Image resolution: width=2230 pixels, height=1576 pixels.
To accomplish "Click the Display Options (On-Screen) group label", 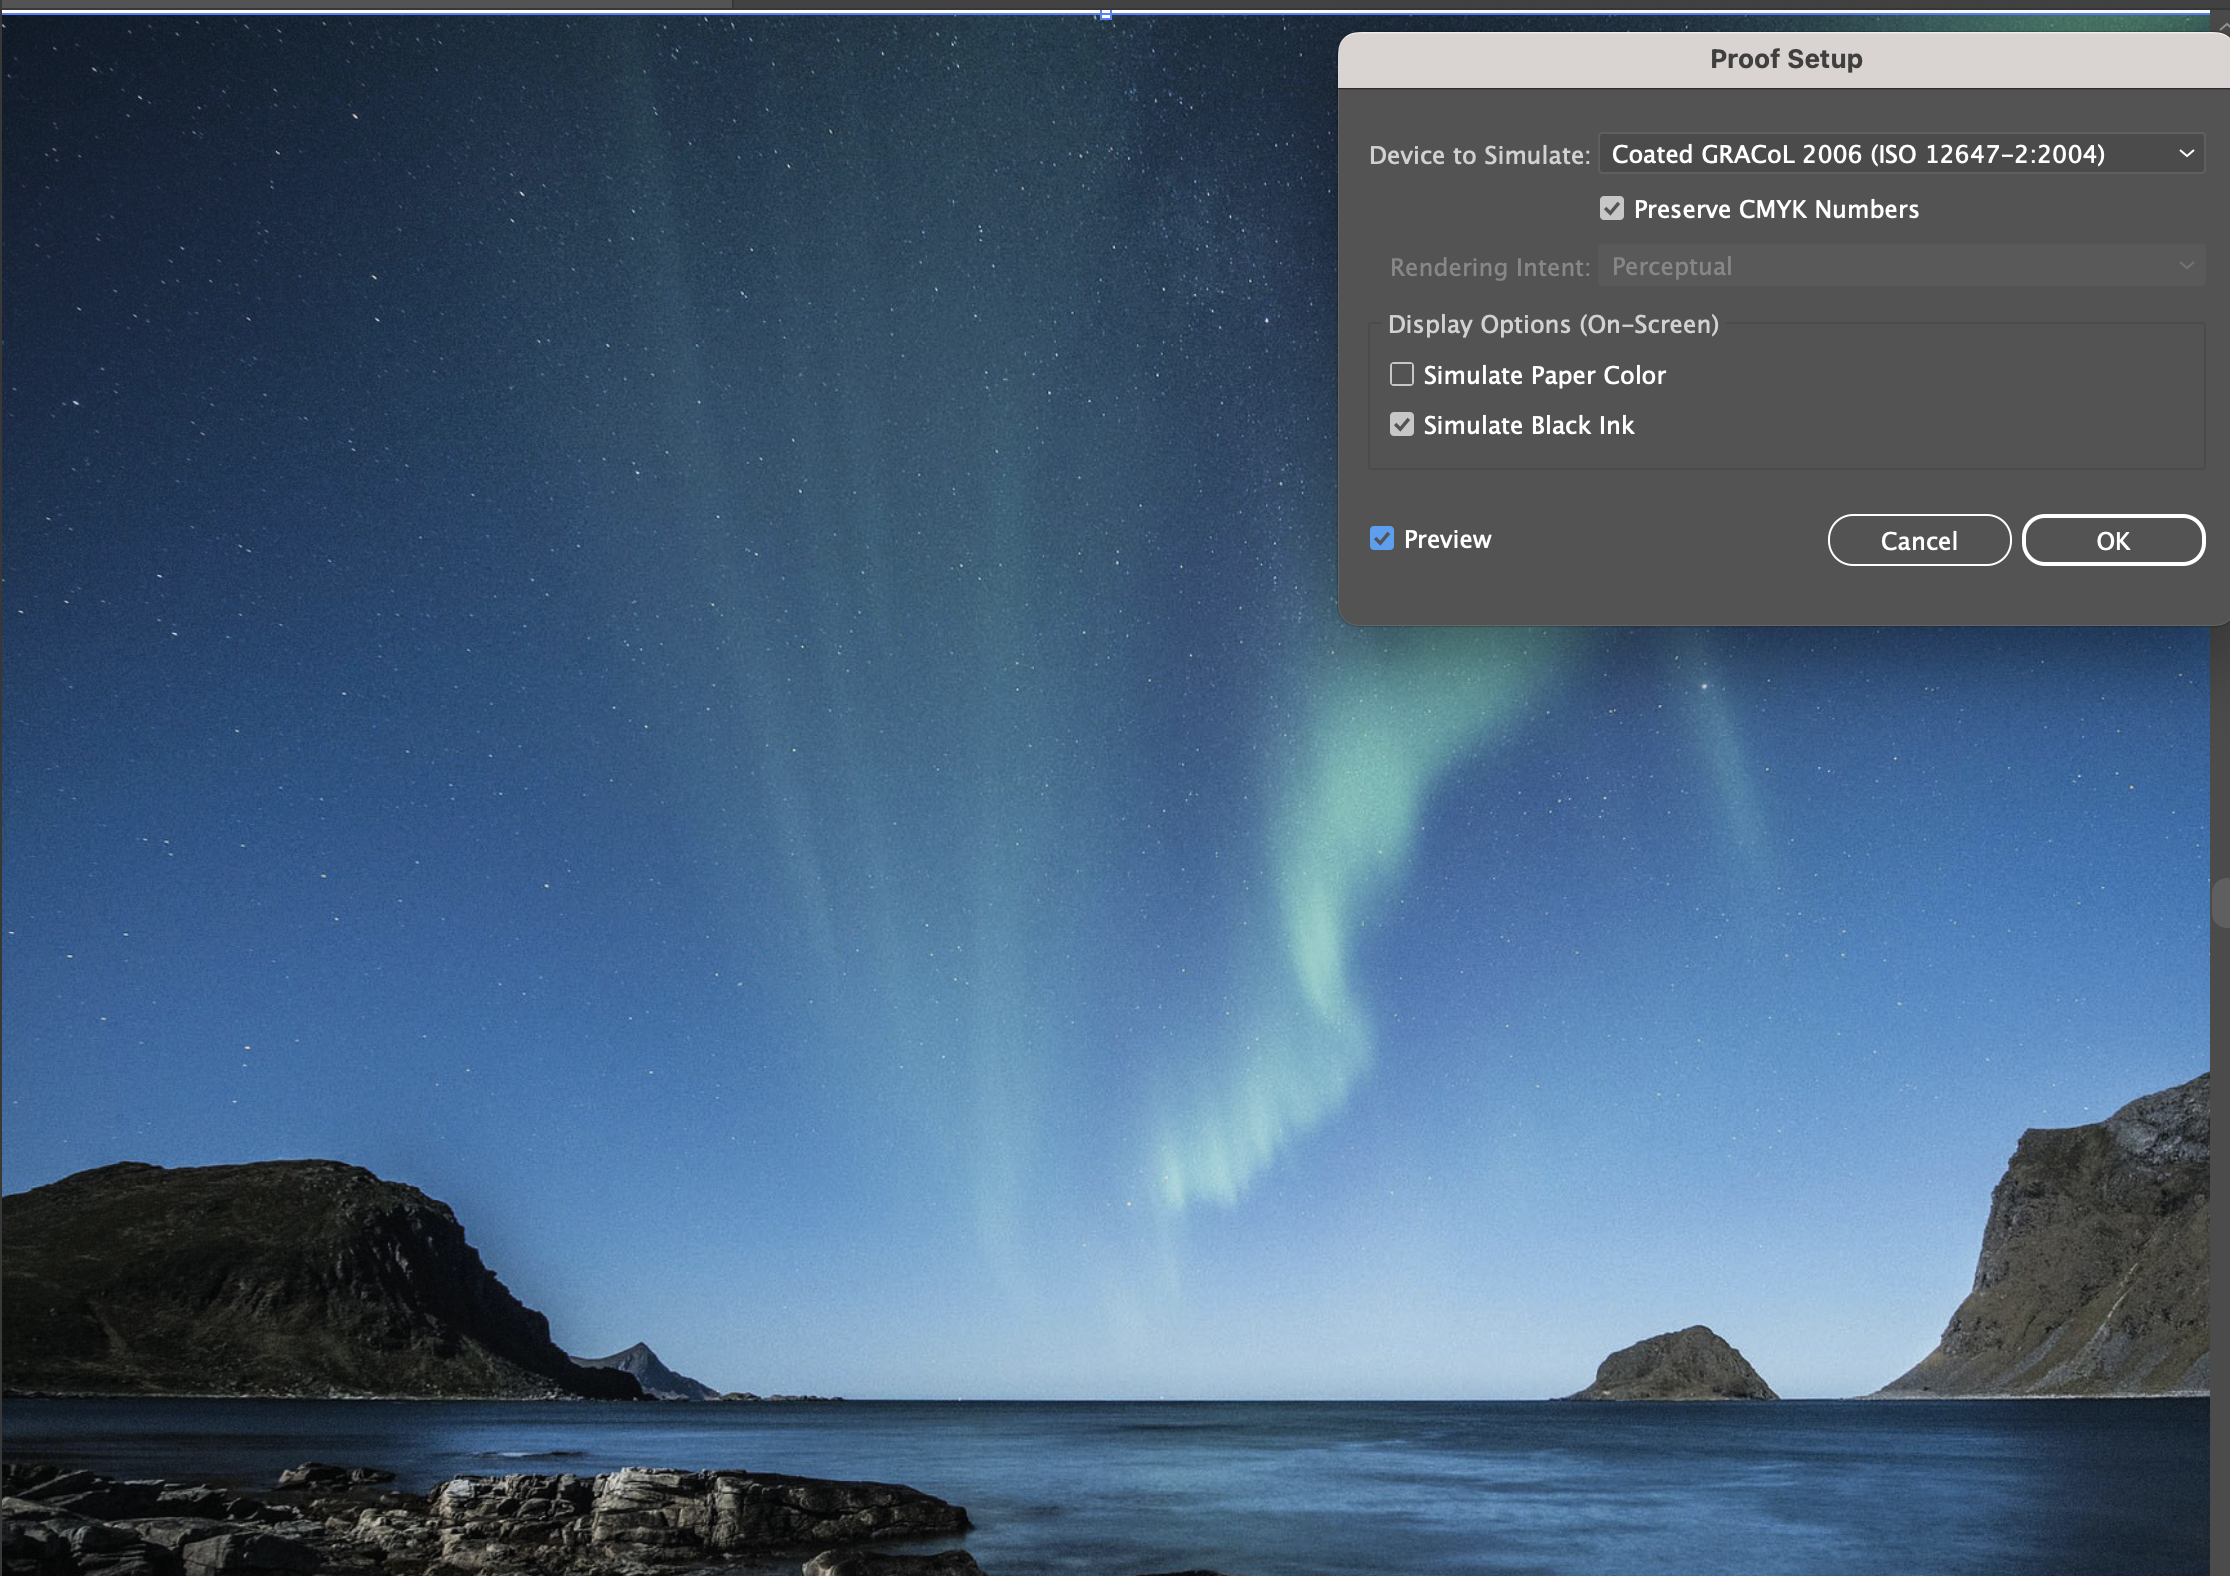I will [1553, 324].
